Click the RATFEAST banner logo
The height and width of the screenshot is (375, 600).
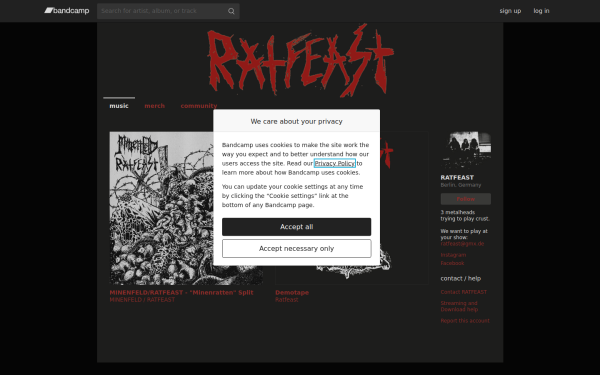click(300, 60)
